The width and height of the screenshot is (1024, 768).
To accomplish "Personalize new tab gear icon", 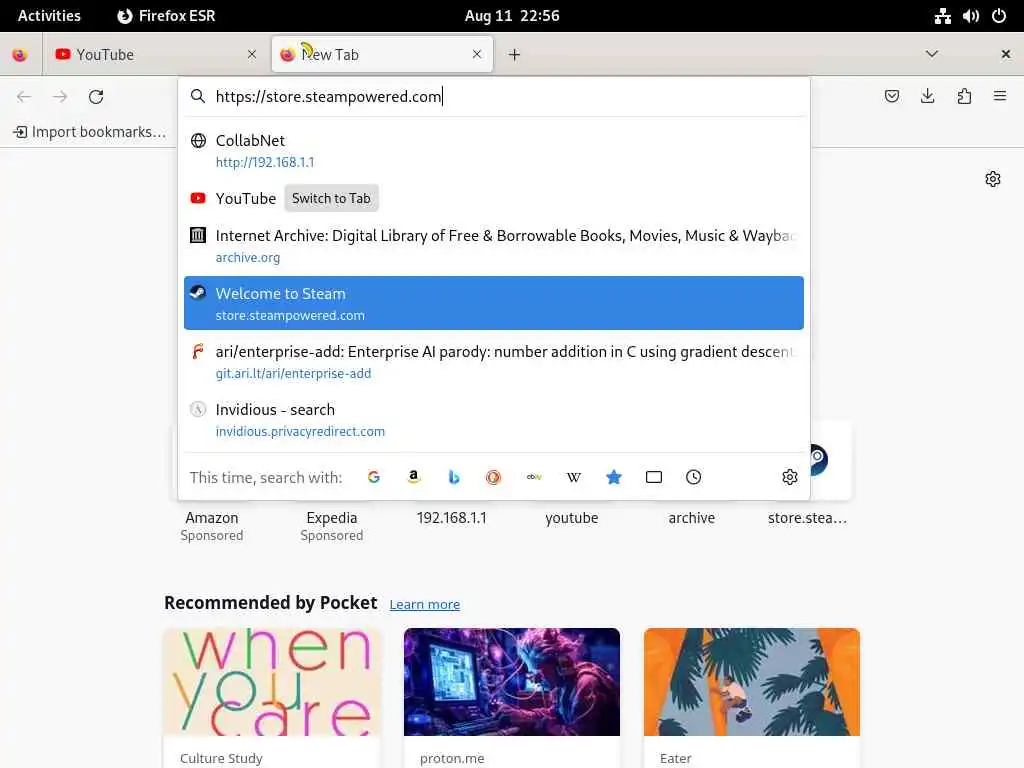I will [993, 179].
